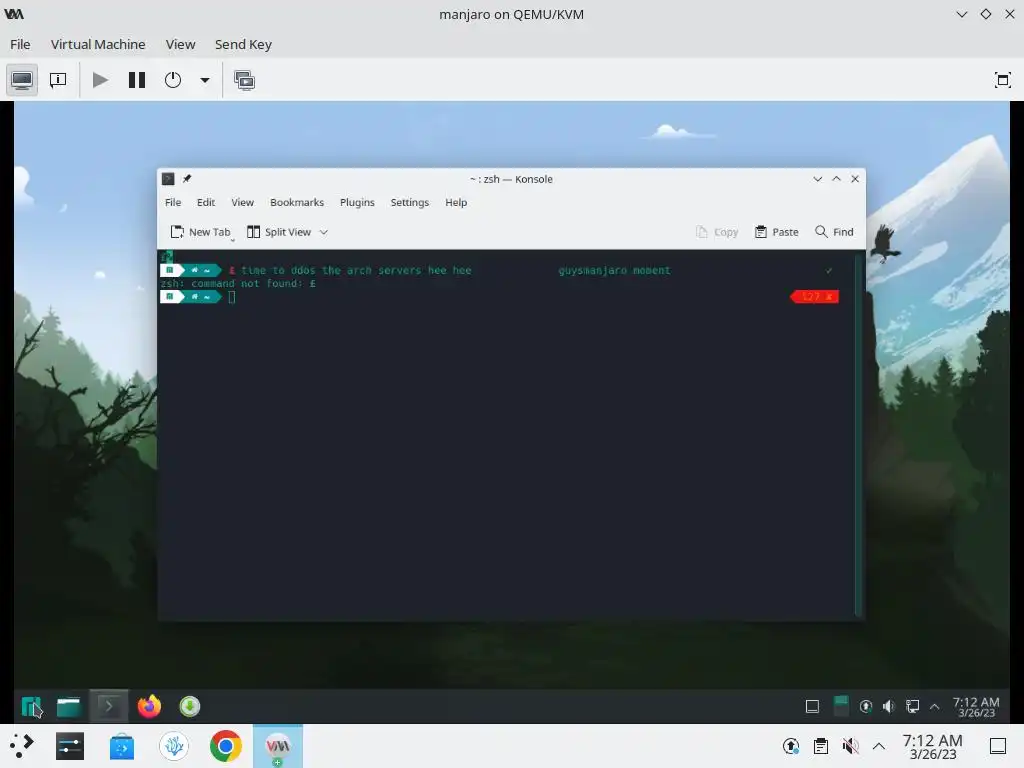1024x768 pixels.
Task: Shut down the virtual machine
Action: [173, 80]
